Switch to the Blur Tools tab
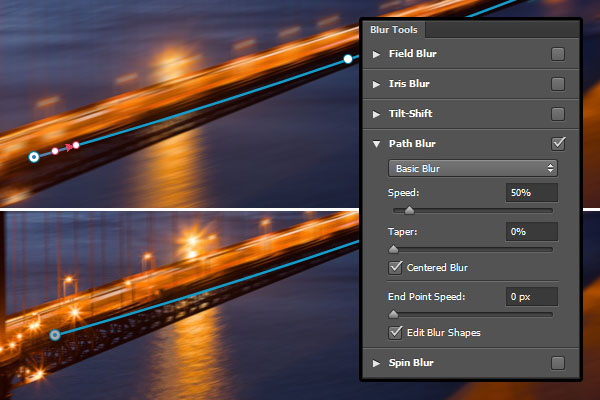Image resolution: width=600 pixels, height=400 pixels. point(394,29)
